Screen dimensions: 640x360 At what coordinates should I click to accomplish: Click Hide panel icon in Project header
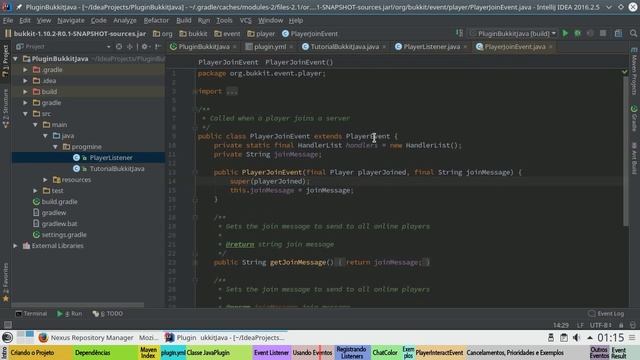pyautogui.click(x=158, y=47)
